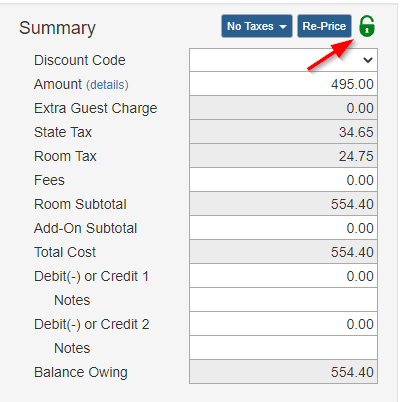Click the Amount field showing 495.00
402x402 pixels.
point(283,84)
